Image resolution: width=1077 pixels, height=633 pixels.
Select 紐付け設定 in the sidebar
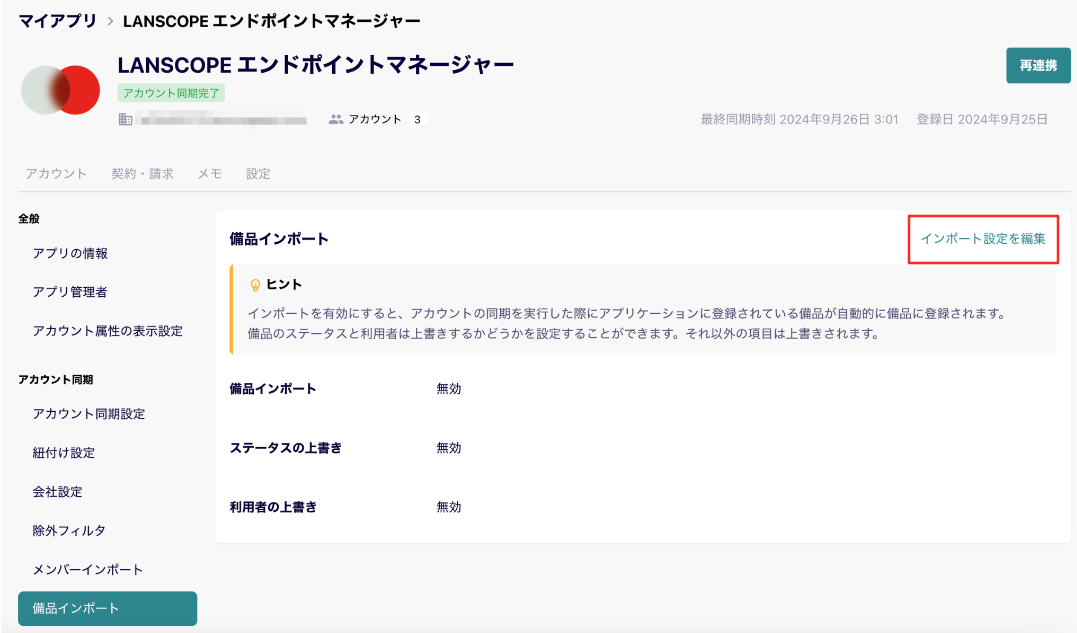point(64,453)
